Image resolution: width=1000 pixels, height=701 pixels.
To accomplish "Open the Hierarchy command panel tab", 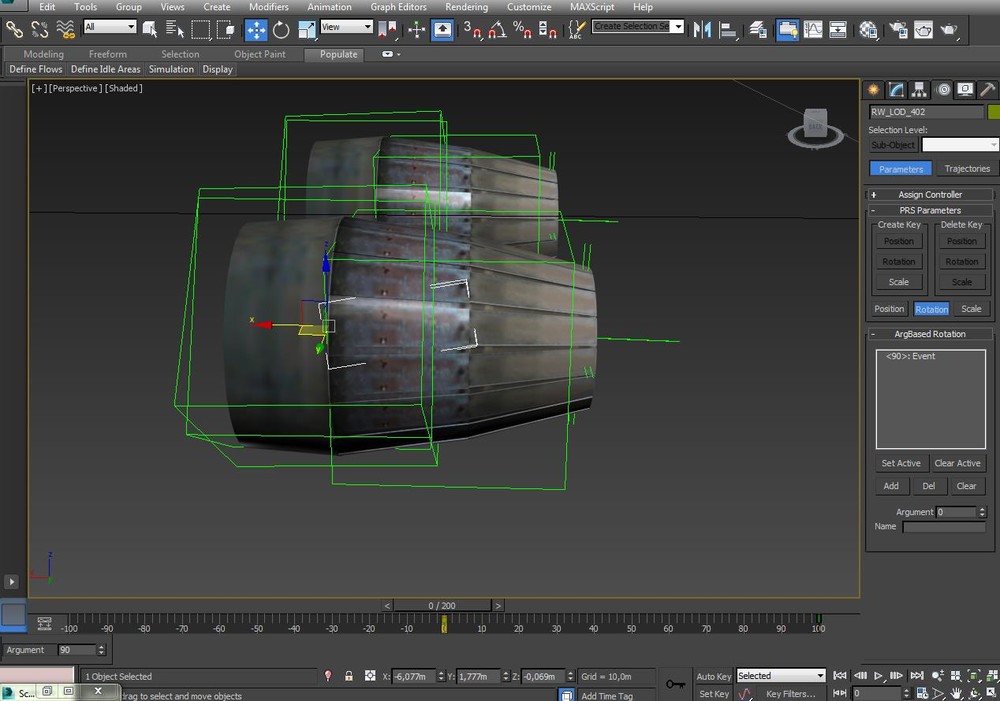I will [919, 90].
